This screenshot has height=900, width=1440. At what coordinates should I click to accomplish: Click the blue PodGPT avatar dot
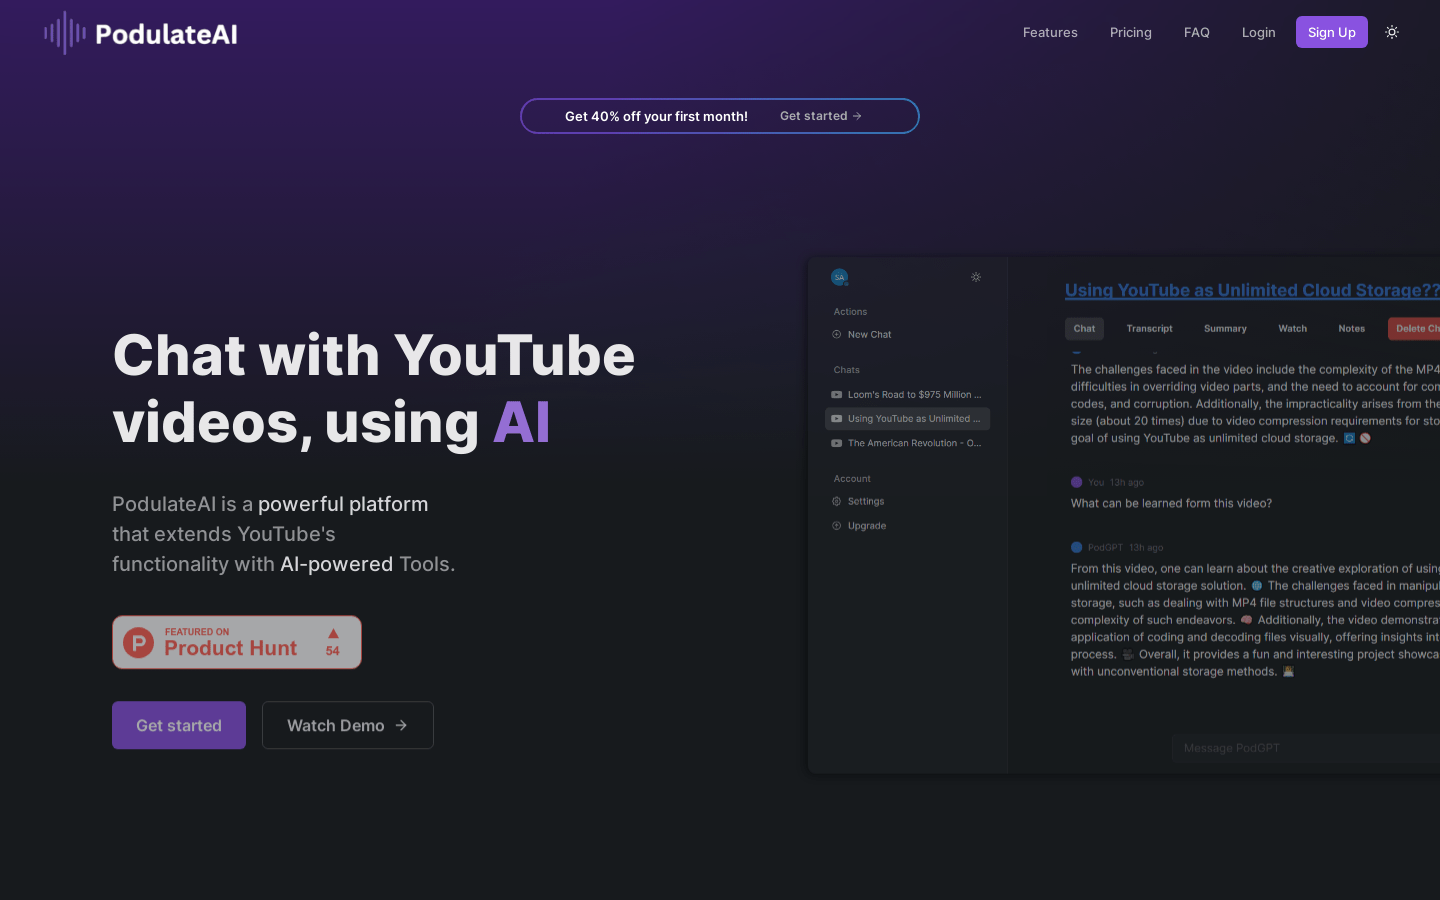tap(1077, 547)
